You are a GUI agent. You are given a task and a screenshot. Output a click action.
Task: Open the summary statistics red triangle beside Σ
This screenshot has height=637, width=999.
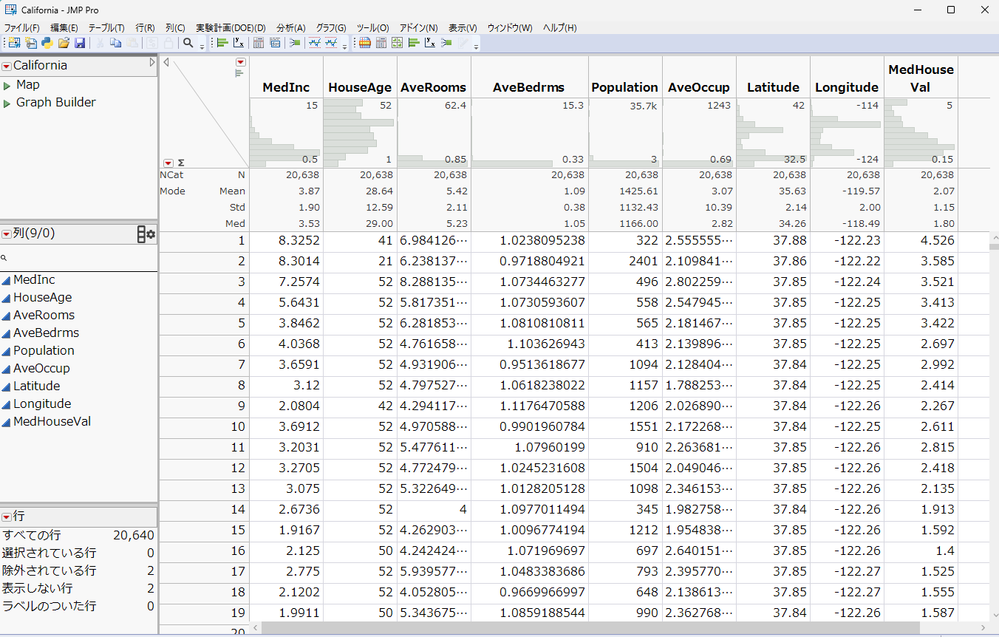(x=168, y=162)
